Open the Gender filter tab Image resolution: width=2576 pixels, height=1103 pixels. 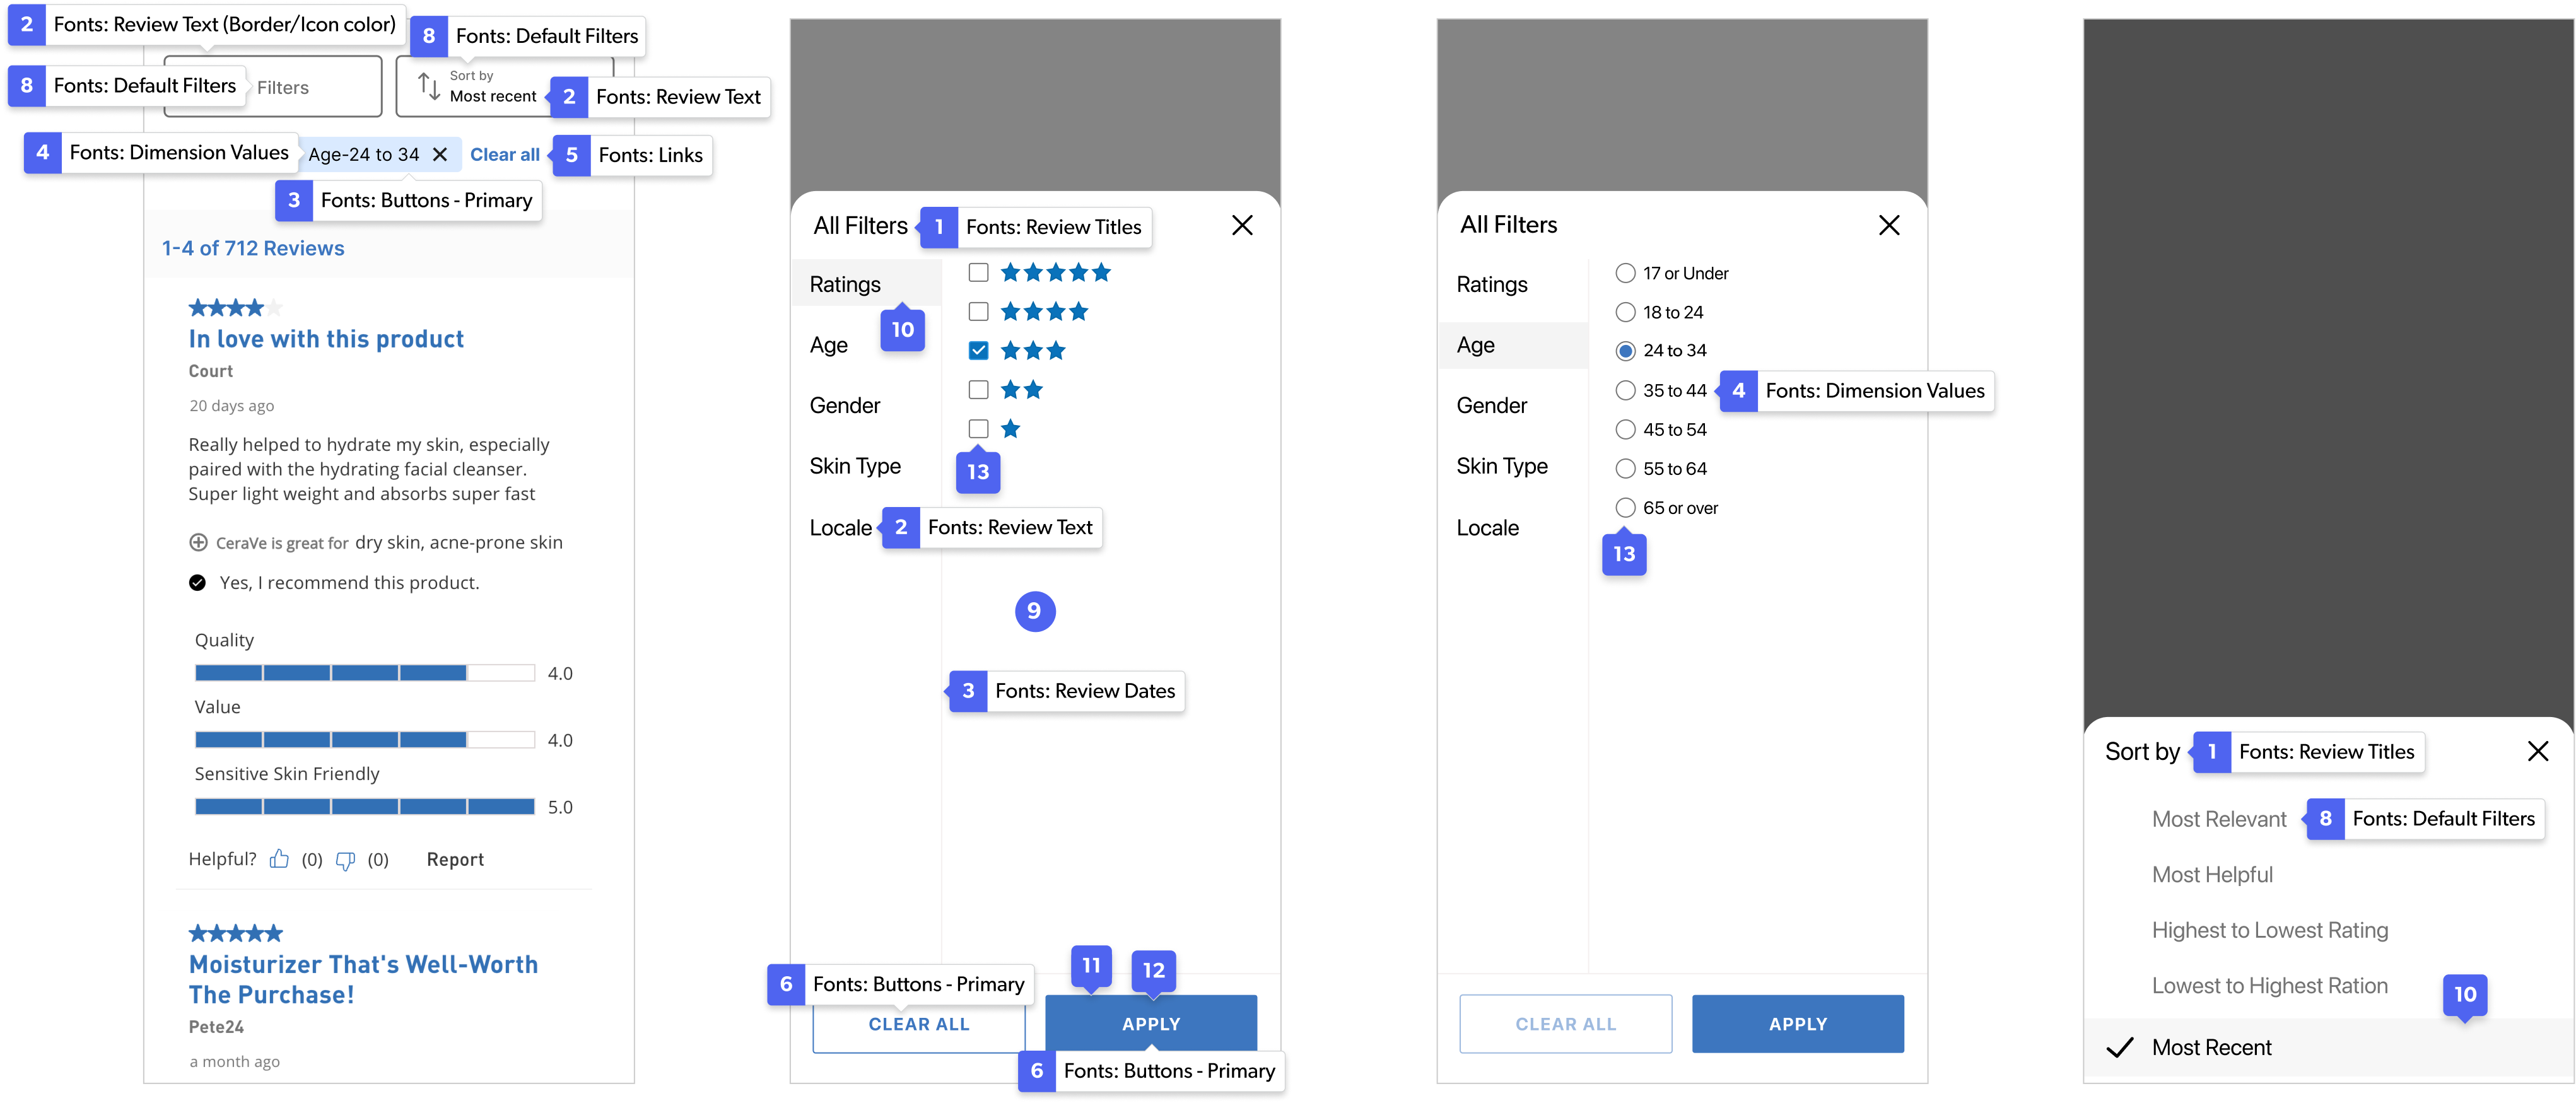[845, 405]
